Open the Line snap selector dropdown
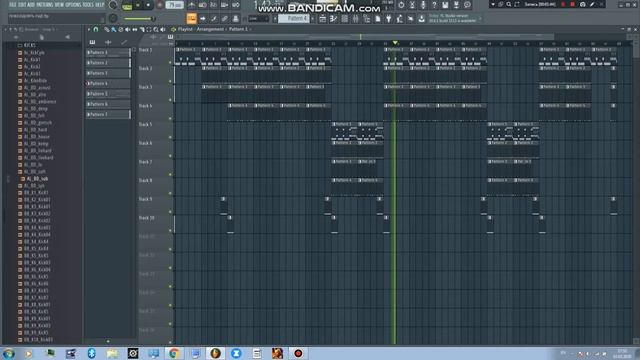Image resolution: width=640 pixels, height=360 pixels. pos(258,19)
